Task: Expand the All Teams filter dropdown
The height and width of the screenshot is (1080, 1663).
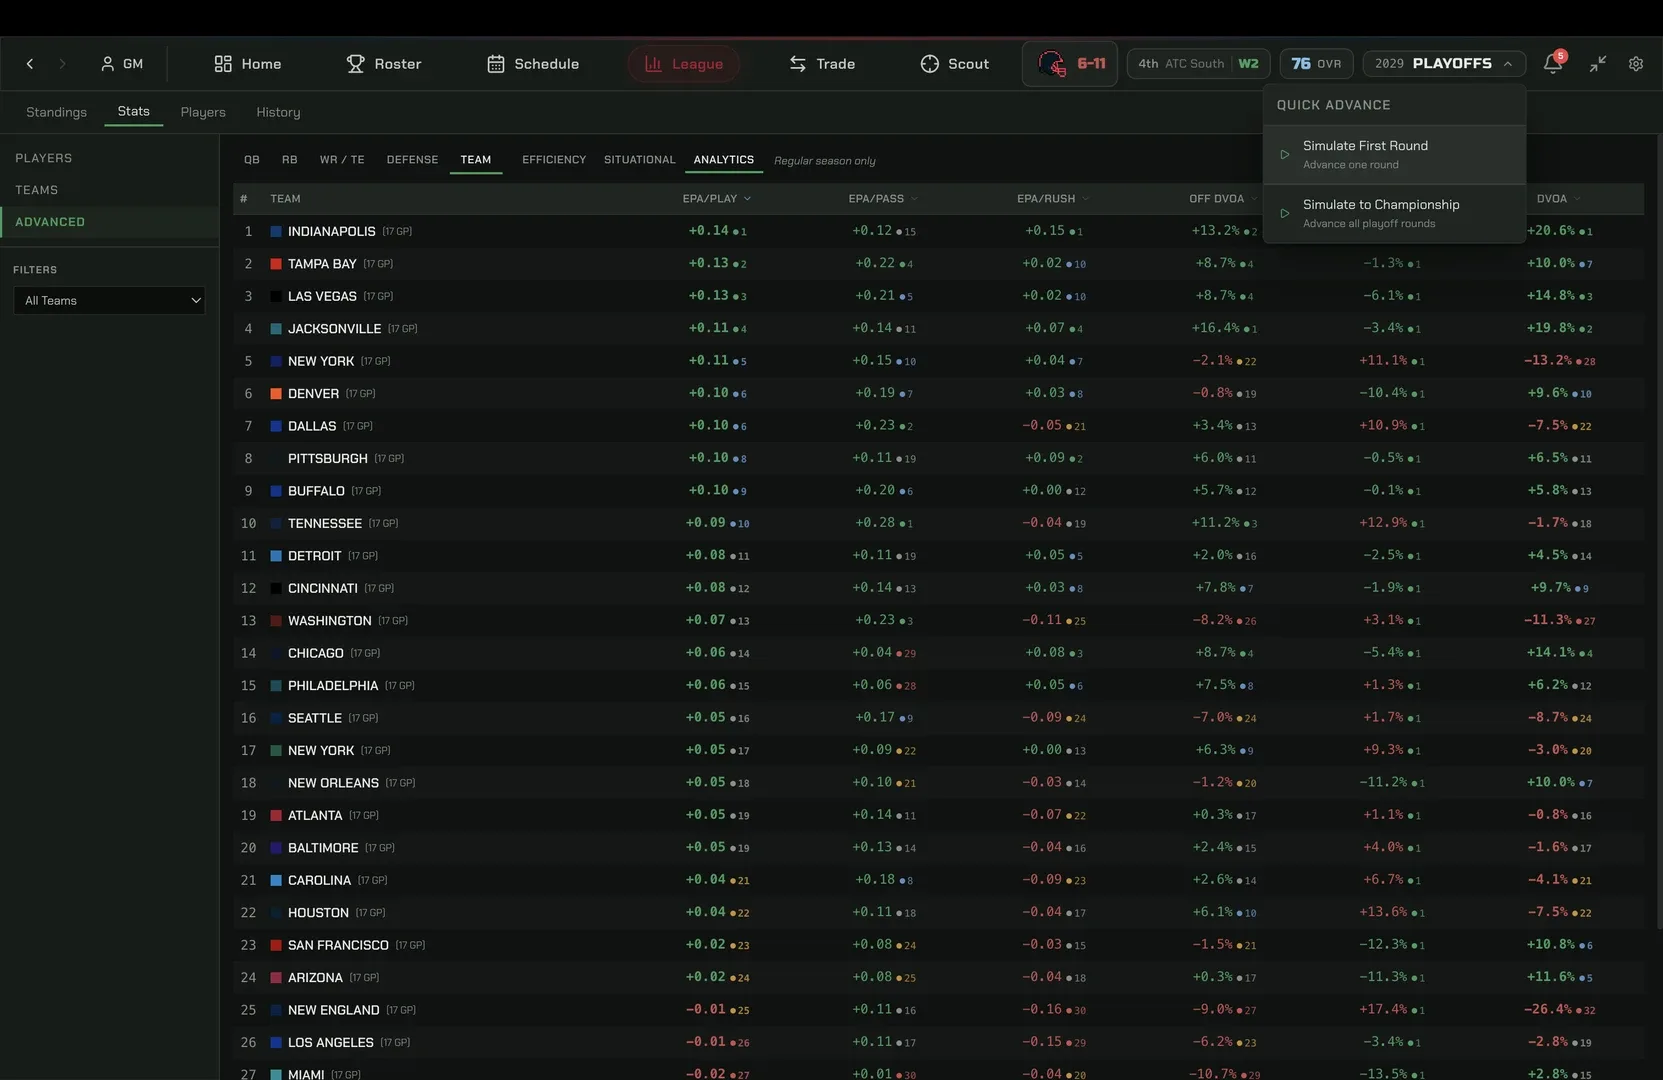Action: click(109, 300)
